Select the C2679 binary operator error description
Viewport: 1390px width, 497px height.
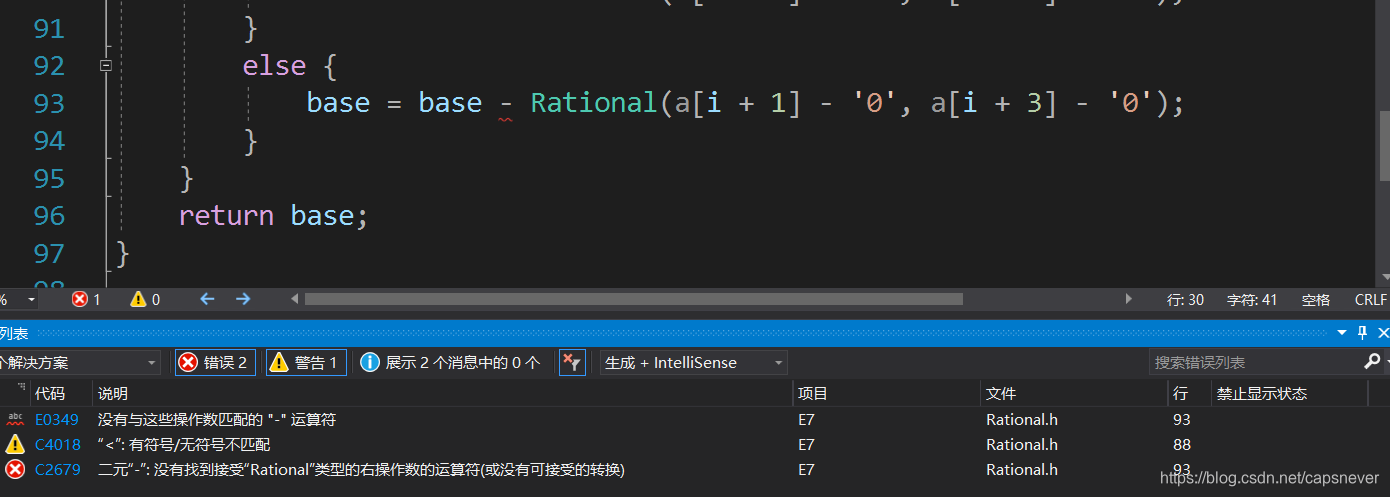tap(361, 470)
